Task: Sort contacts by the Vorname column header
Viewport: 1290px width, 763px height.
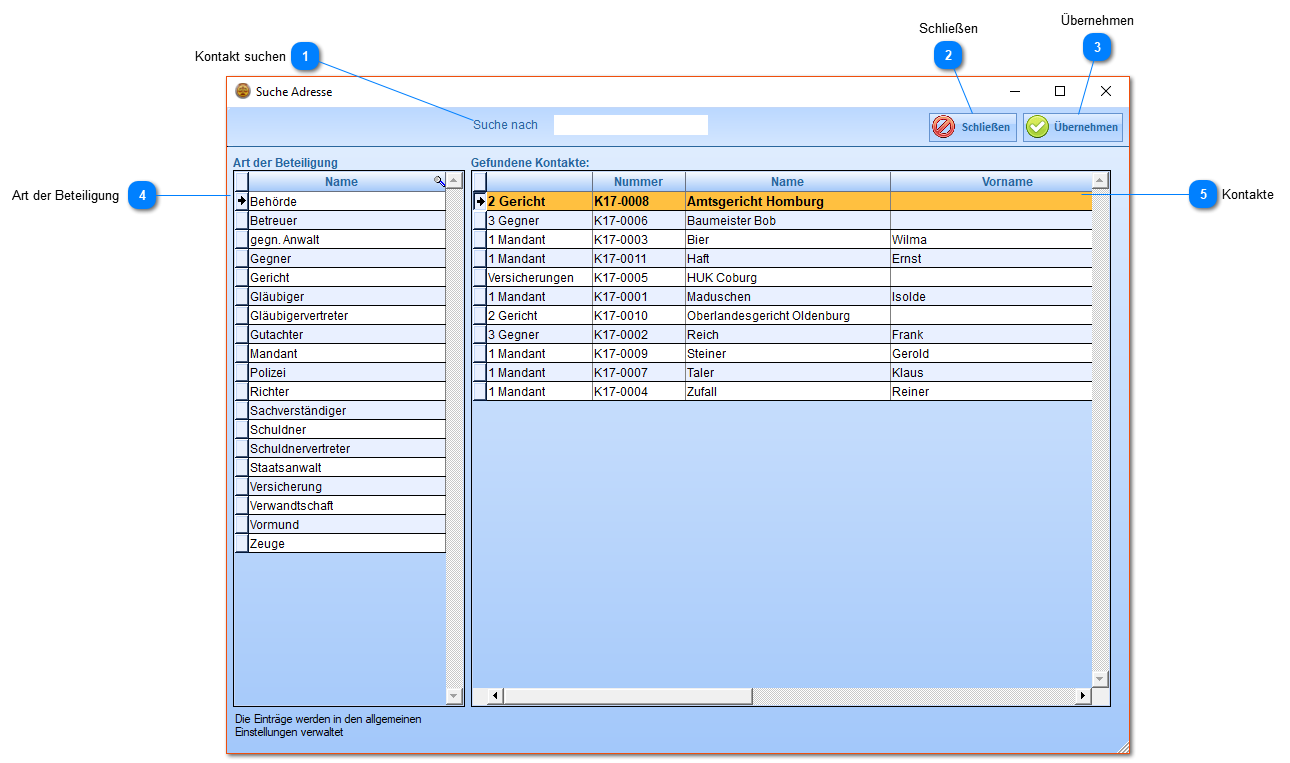Action: coord(1006,182)
